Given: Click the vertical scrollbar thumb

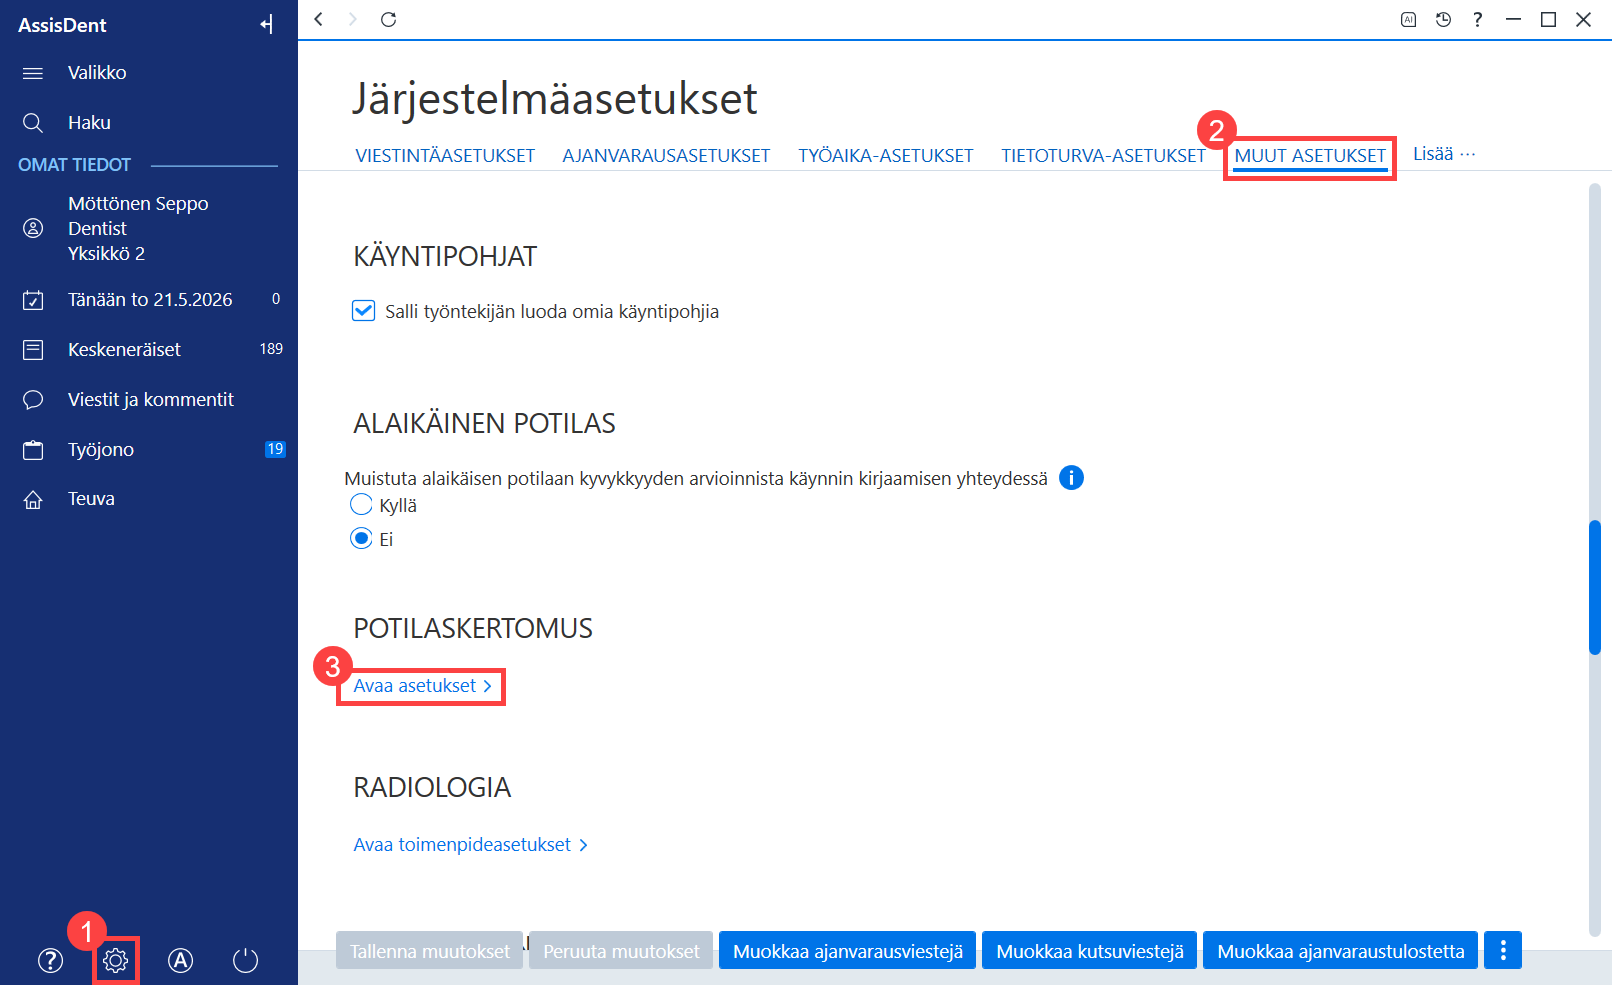Looking at the screenshot, I should (1595, 588).
